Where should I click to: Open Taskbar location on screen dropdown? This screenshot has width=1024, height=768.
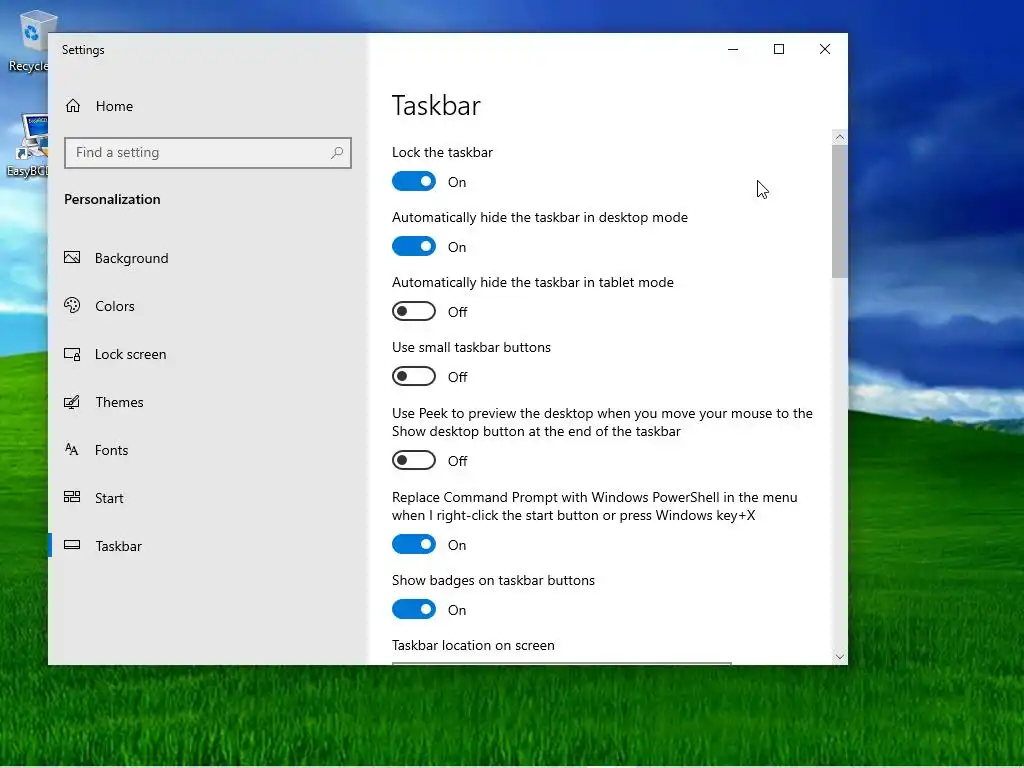click(562, 664)
